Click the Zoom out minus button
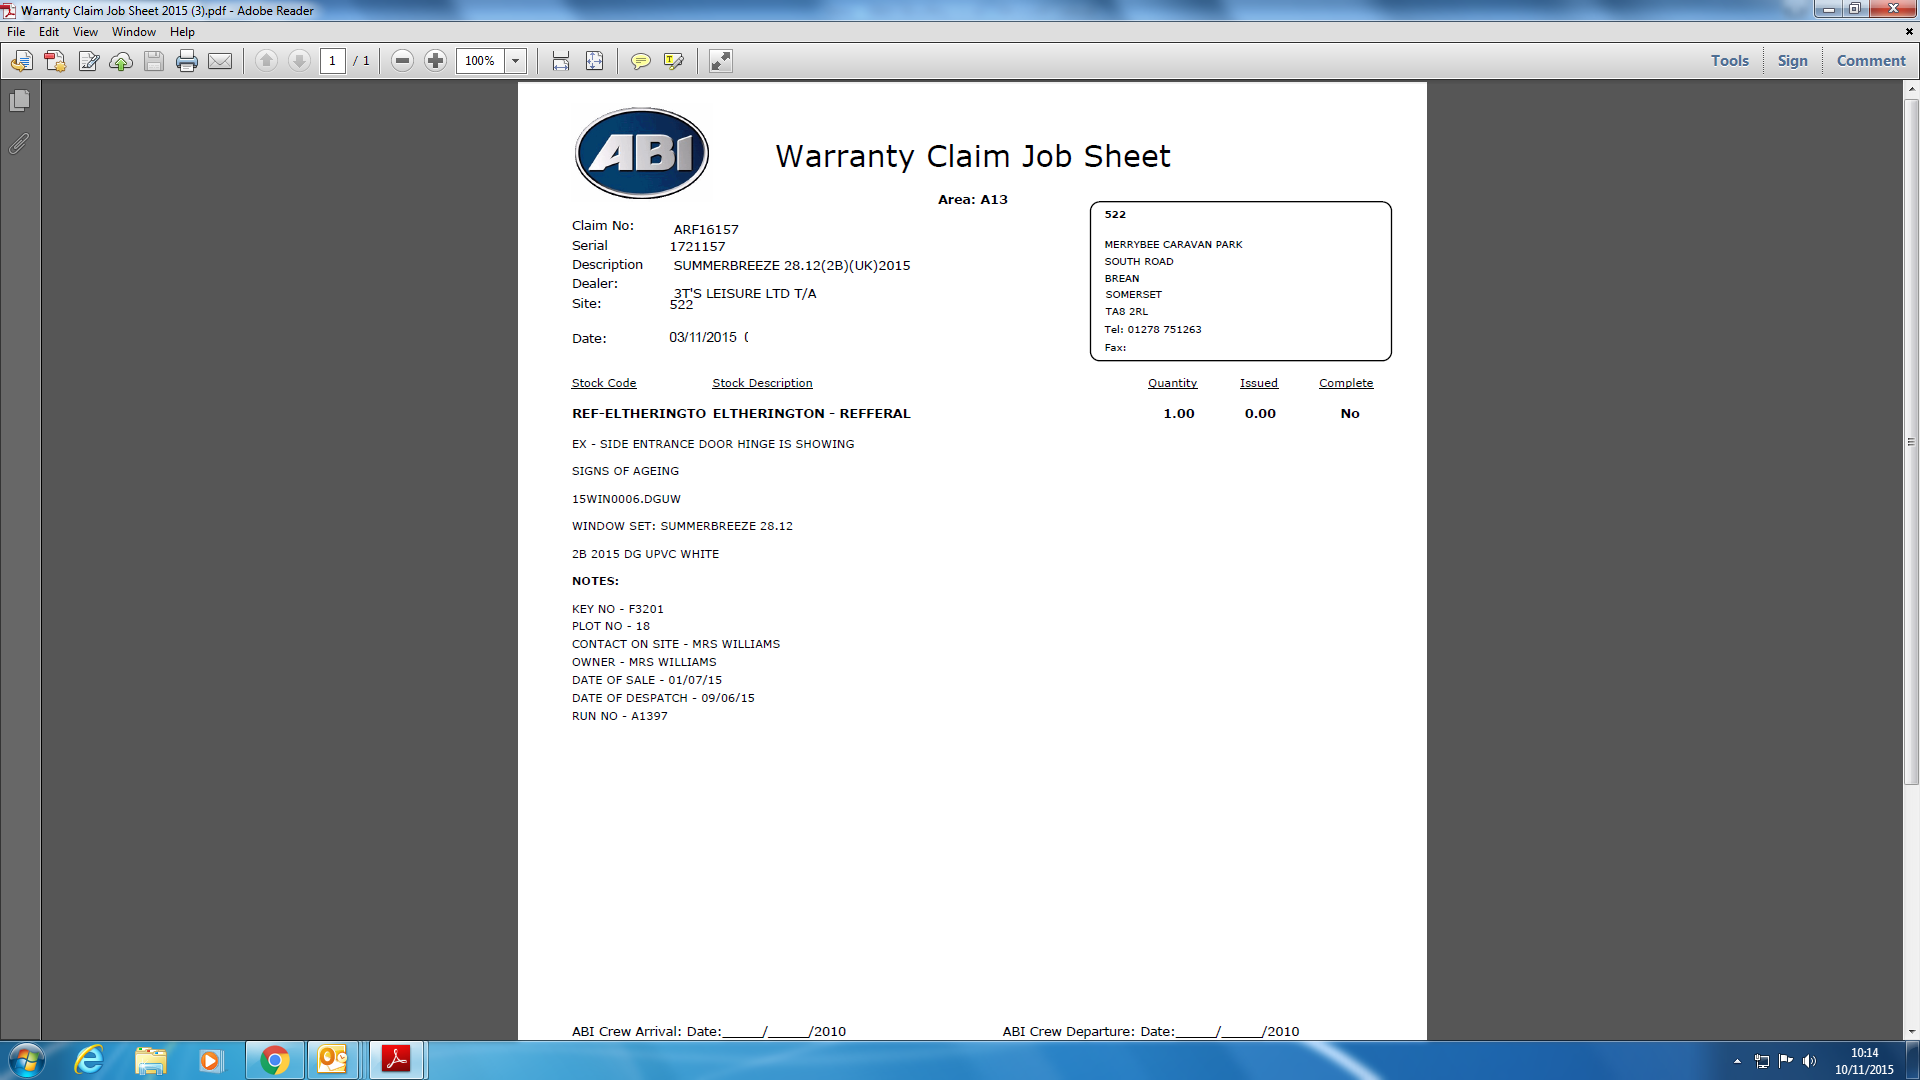The height and width of the screenshot is (1080, 1920). (402, 61)
